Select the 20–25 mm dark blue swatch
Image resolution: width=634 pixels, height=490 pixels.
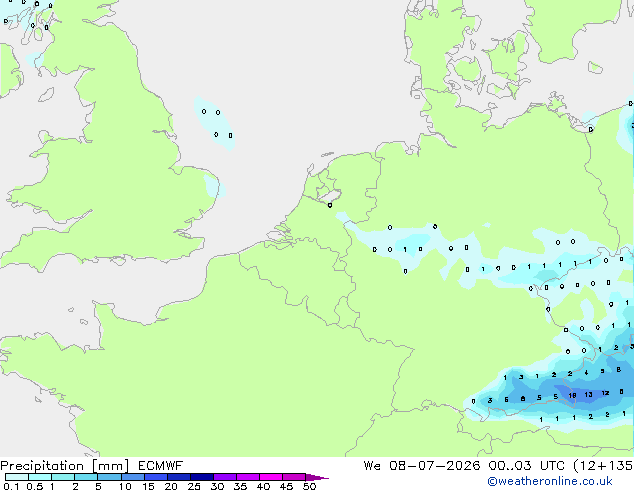(x=179, y=477)
